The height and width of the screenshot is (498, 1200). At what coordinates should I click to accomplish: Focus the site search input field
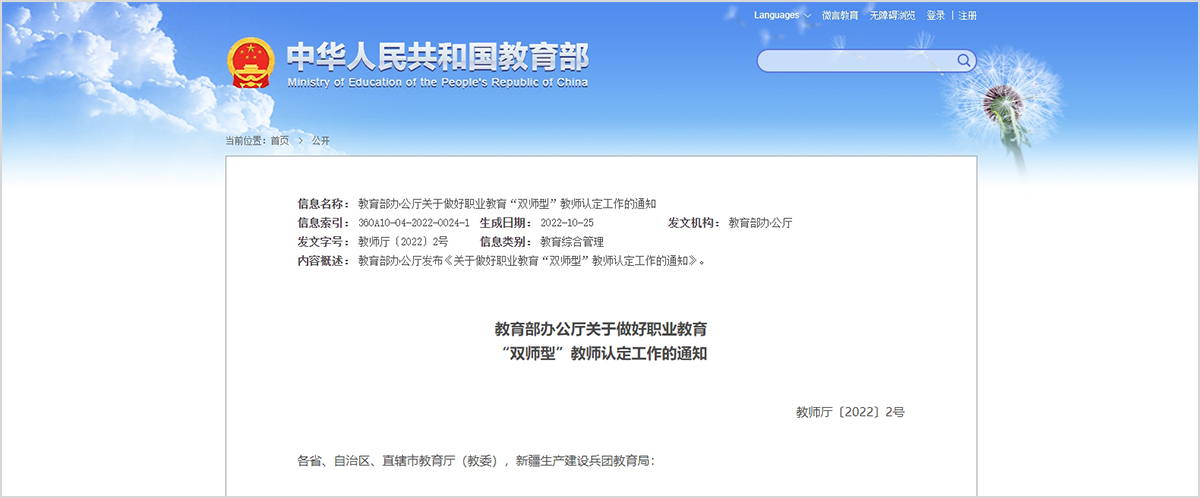856,61
